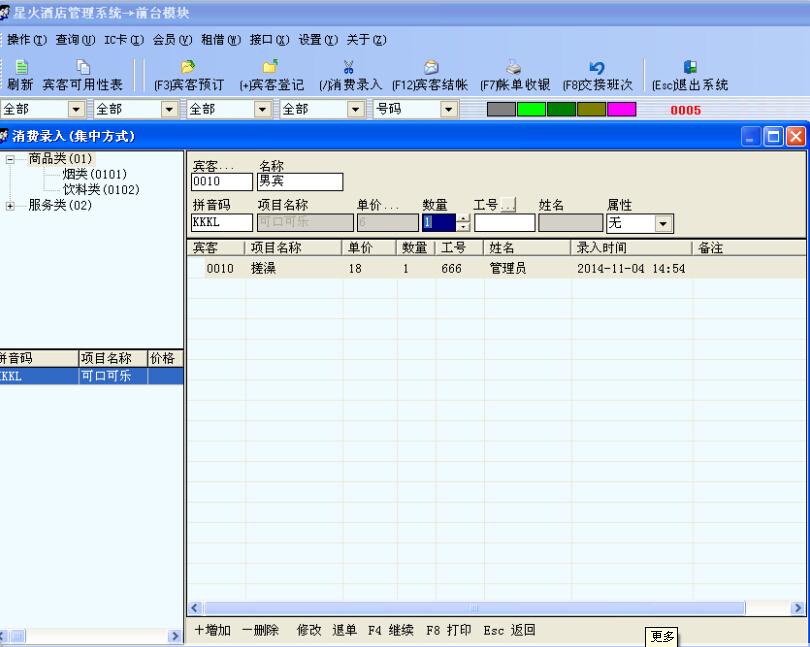Screen dimensions: 810x647
Task: Select 烟类(0101) in the tree
Action: pos(95,174)
